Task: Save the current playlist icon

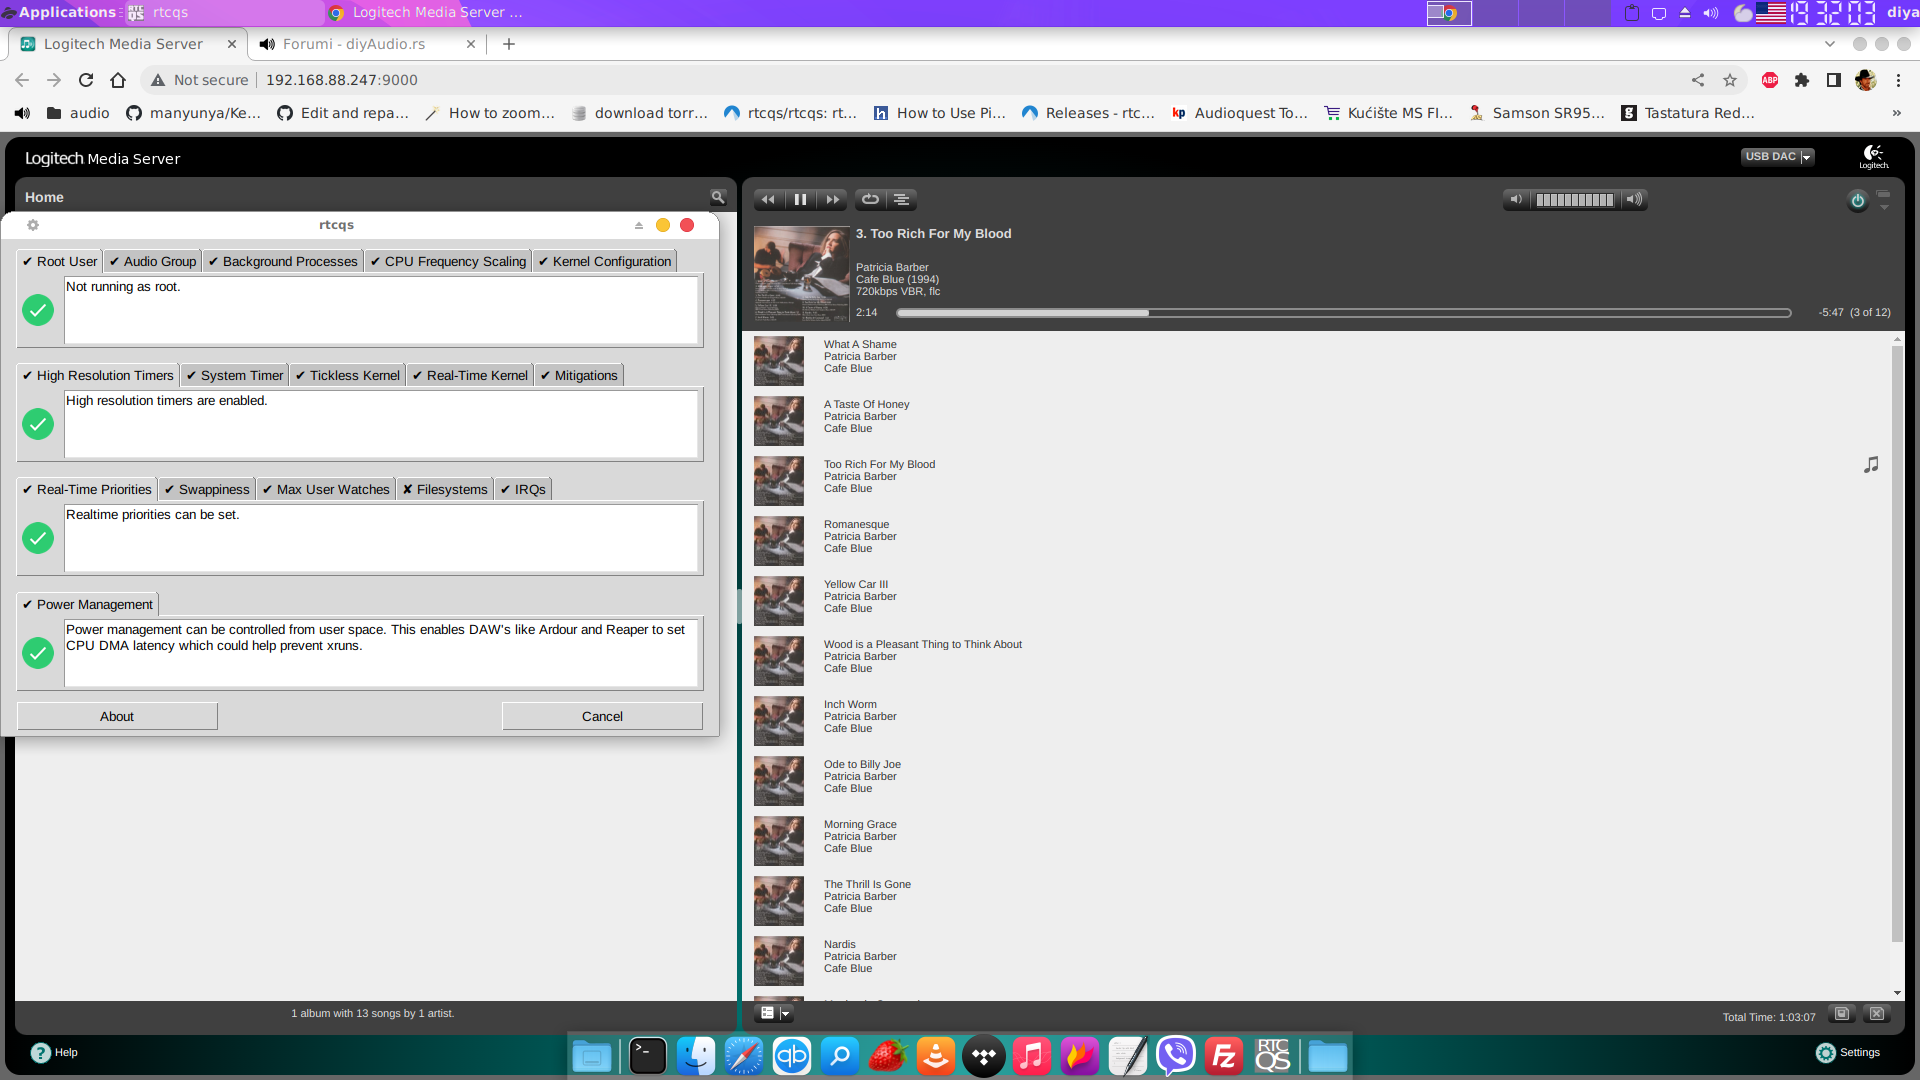Action: [x=1841, y=1014]
